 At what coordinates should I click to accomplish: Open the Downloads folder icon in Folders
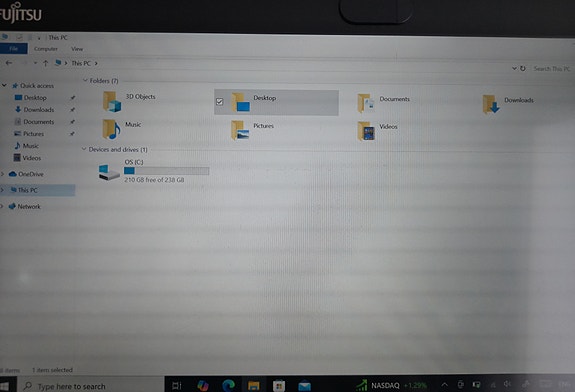491,104
